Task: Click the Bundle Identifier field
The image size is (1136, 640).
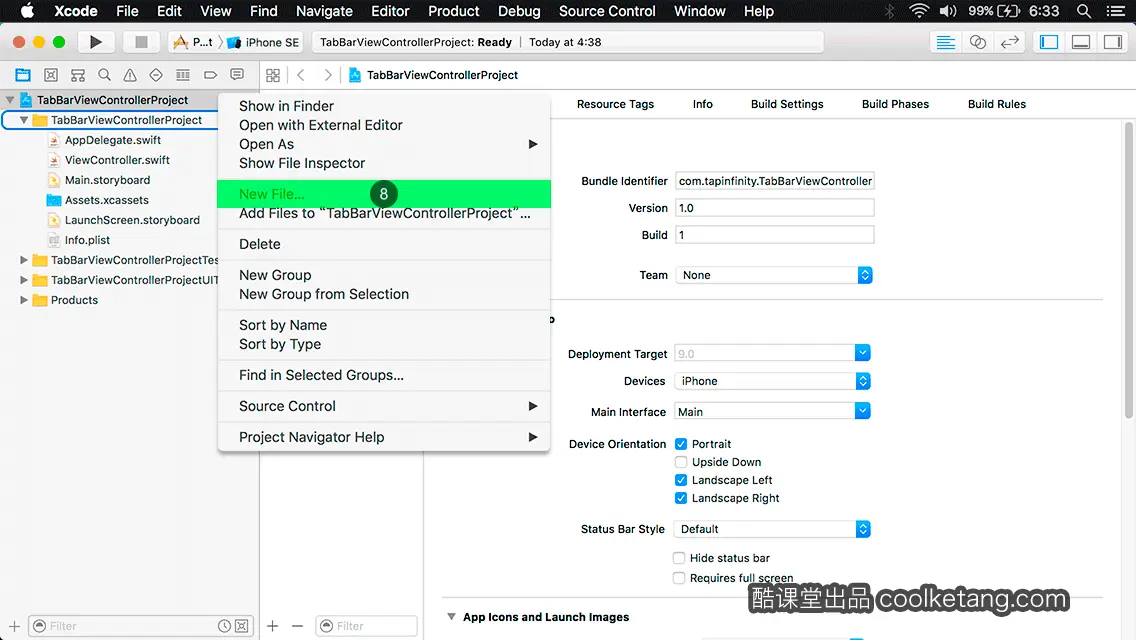Action: (x=774, y=180)
